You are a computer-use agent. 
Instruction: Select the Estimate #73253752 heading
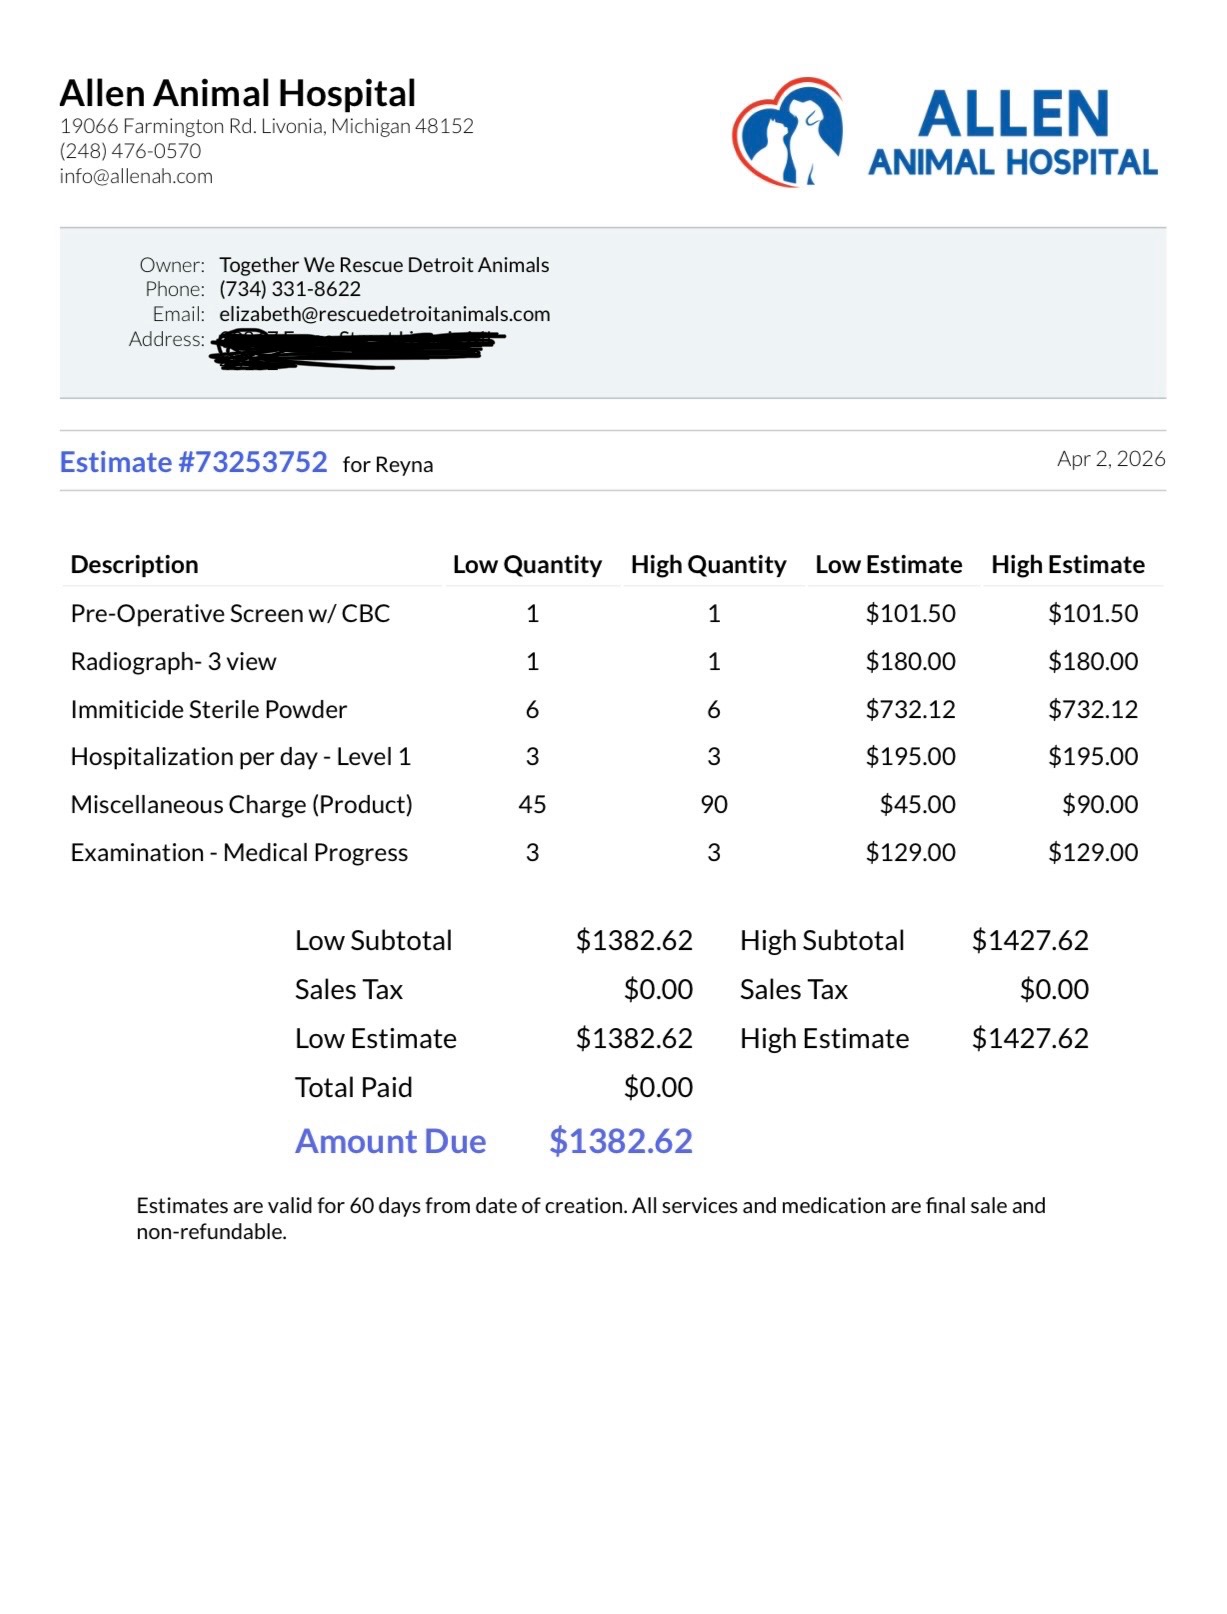(x=193, y=462)
